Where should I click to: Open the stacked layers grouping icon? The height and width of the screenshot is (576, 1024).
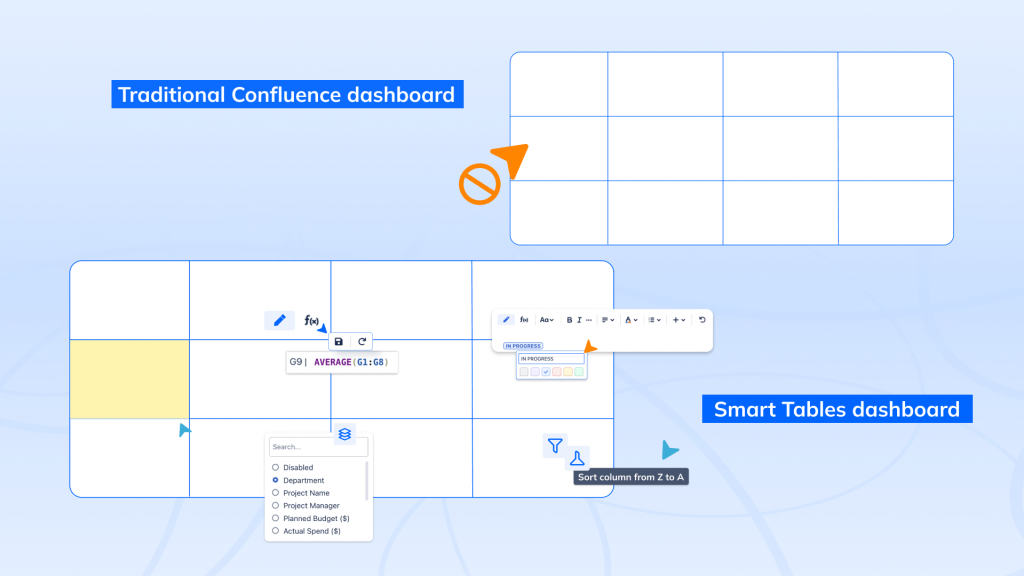coord(345,434)
